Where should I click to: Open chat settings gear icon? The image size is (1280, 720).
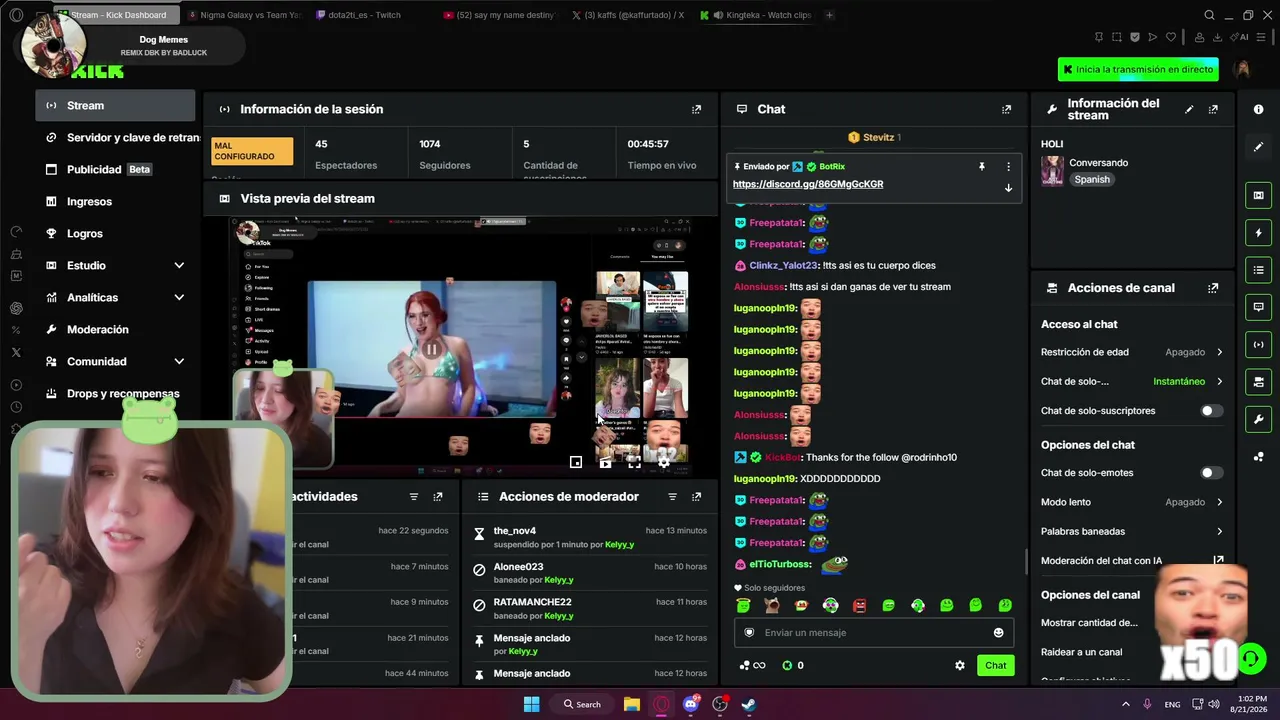(x=960, y=665)
